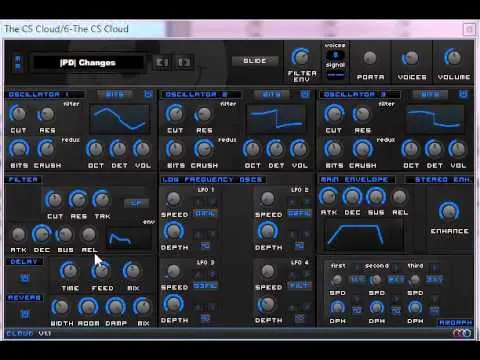This screenshot has width=480, height=360.
Task: Click the Oscillator 2 saw waveform display
Action: [276, 119]
